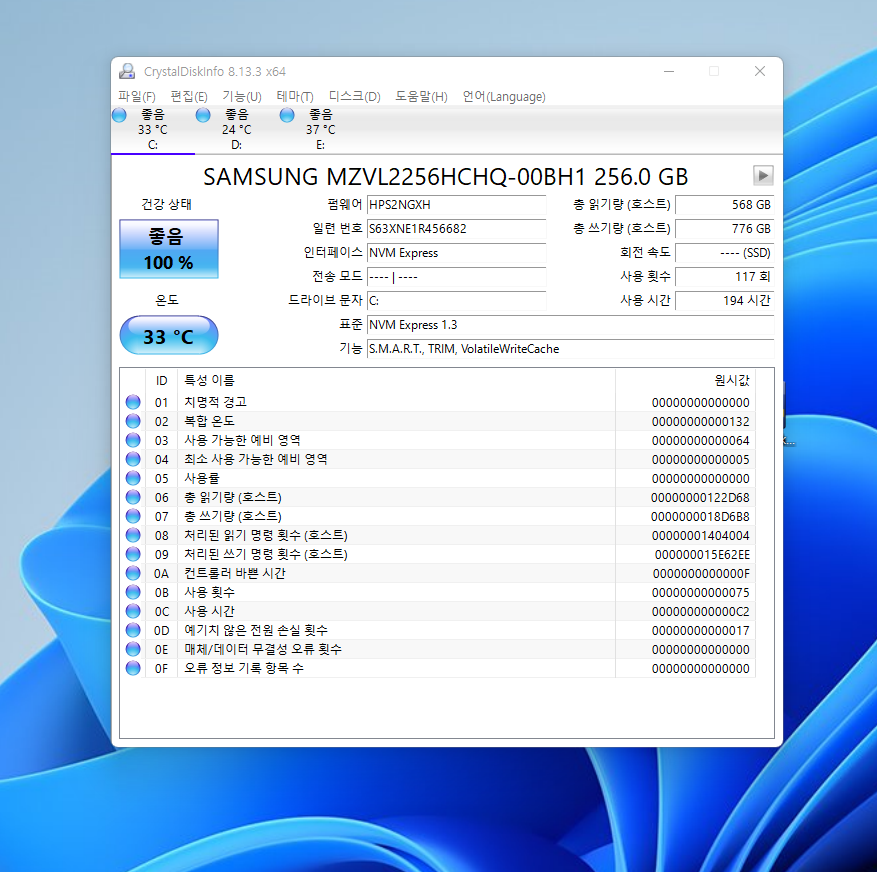Click the 194 시간 power on hours field
The height and width of the screenshot is (872, 877).
tap(725, 301)
